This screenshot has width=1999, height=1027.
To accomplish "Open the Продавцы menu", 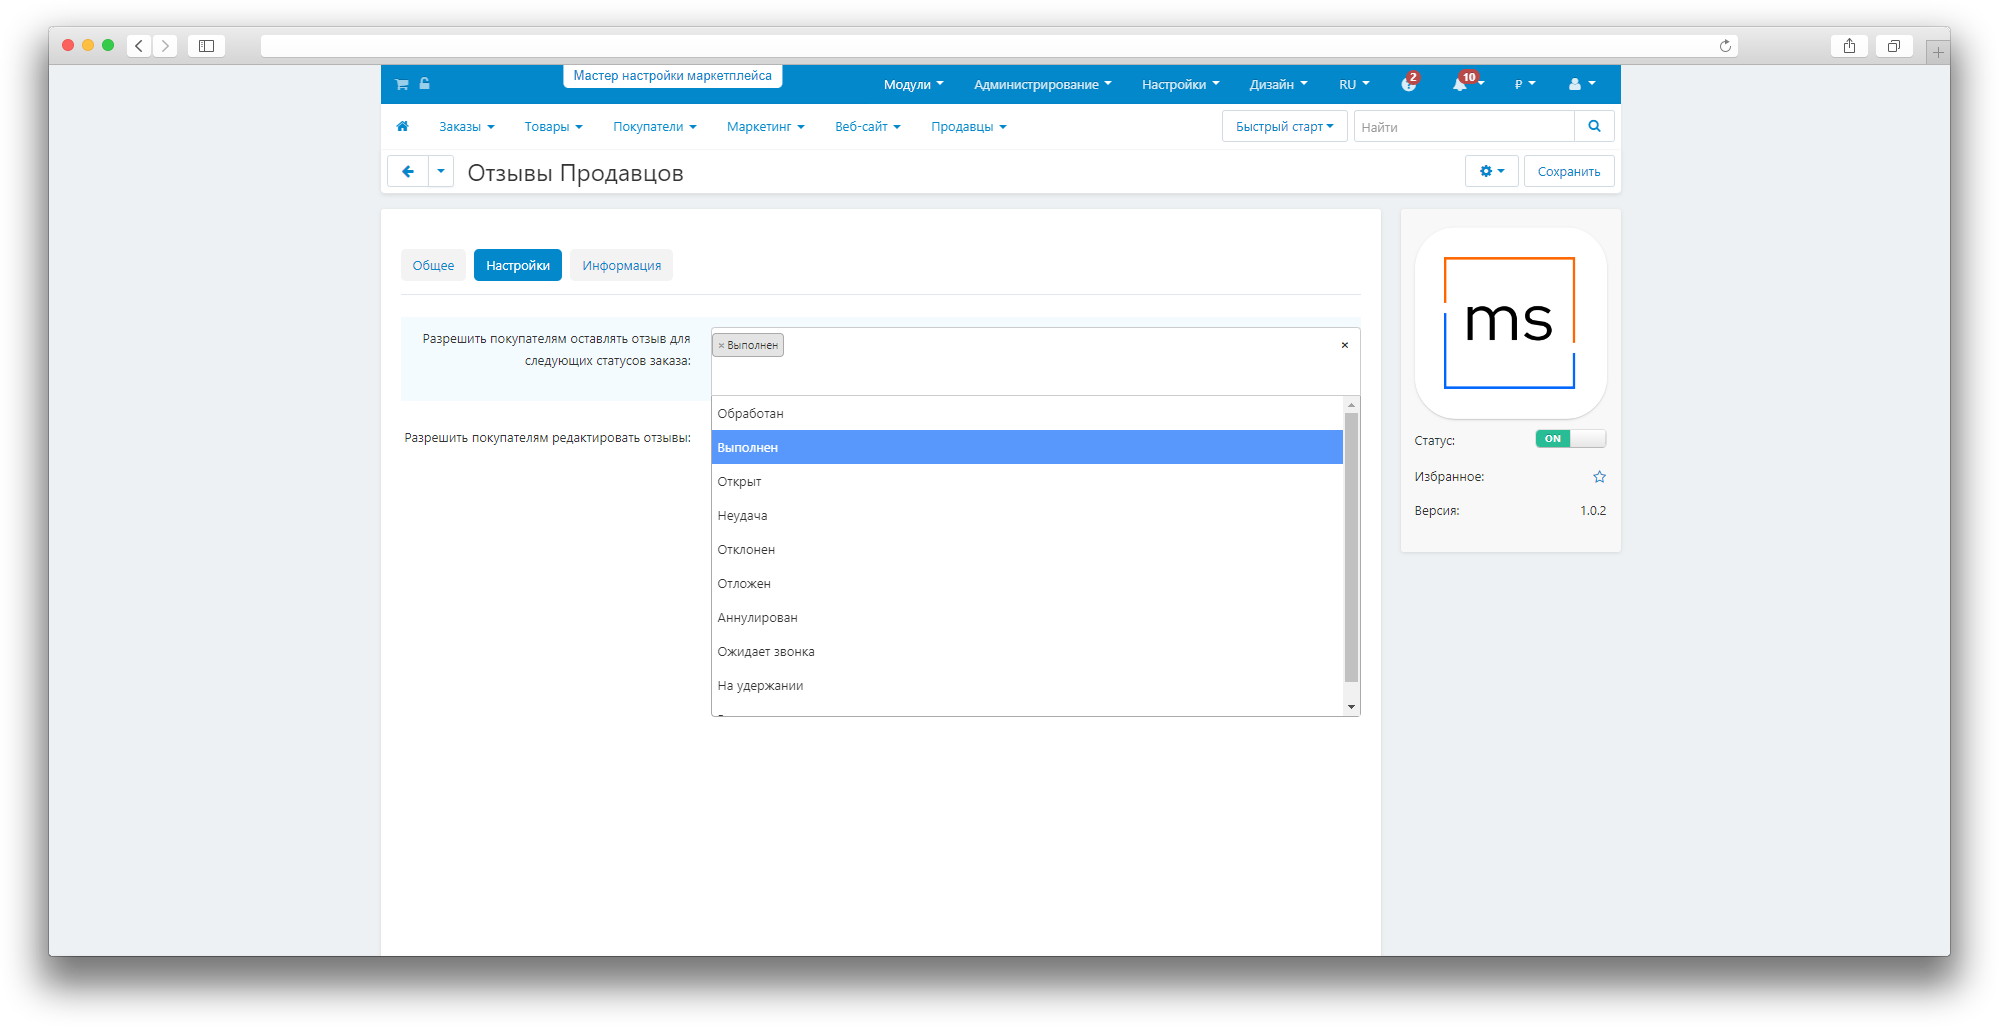I will click(x=968, y=126).
